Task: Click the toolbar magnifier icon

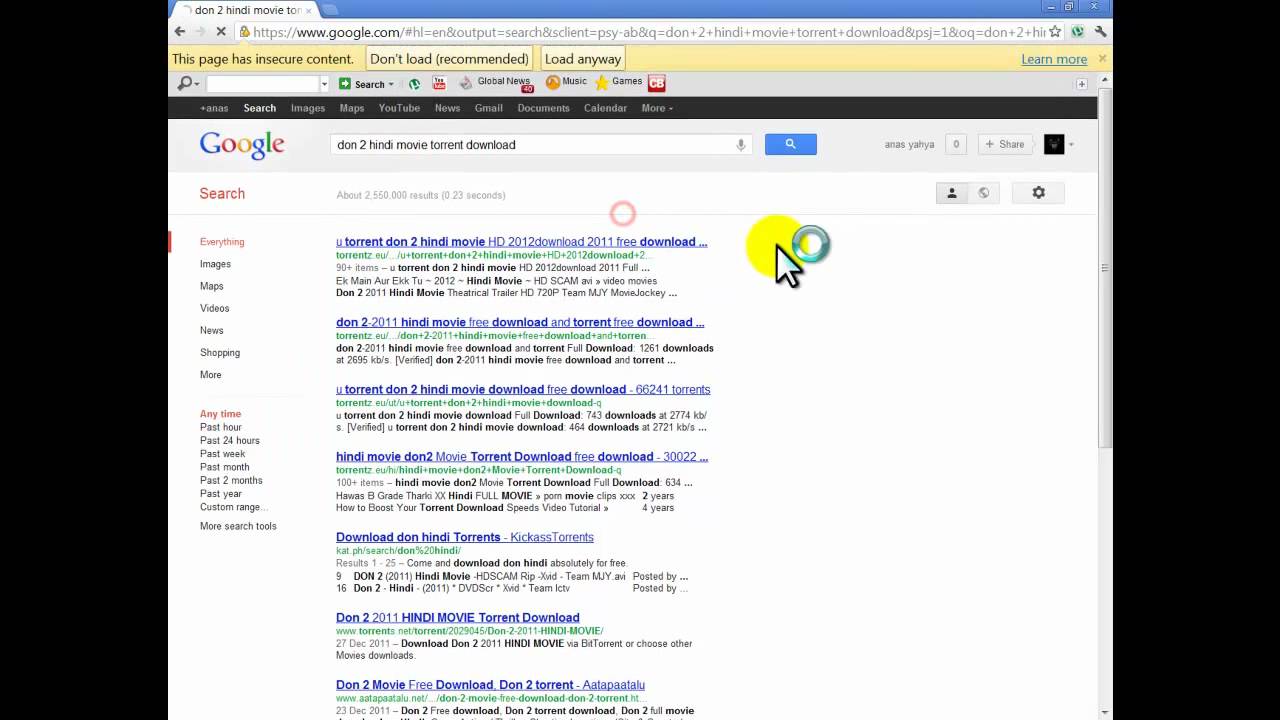Action: pos(184,84)
